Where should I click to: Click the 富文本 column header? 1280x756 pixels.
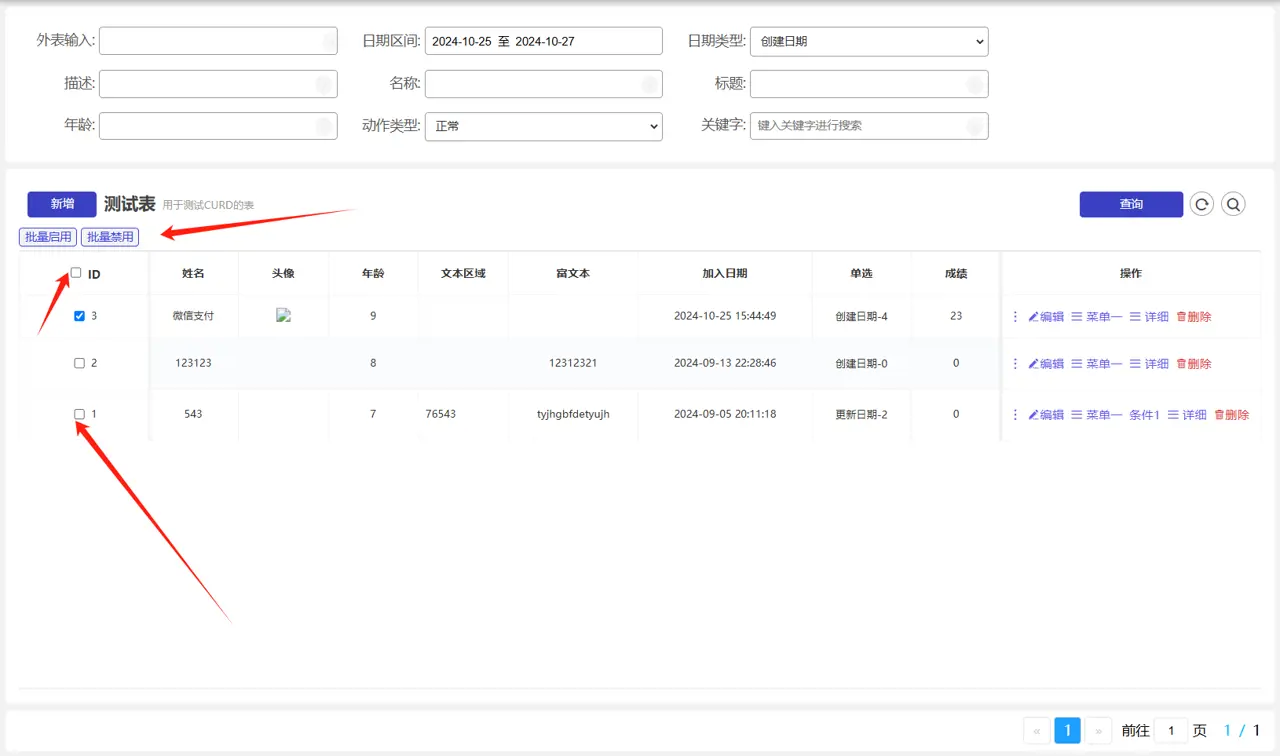573,273
